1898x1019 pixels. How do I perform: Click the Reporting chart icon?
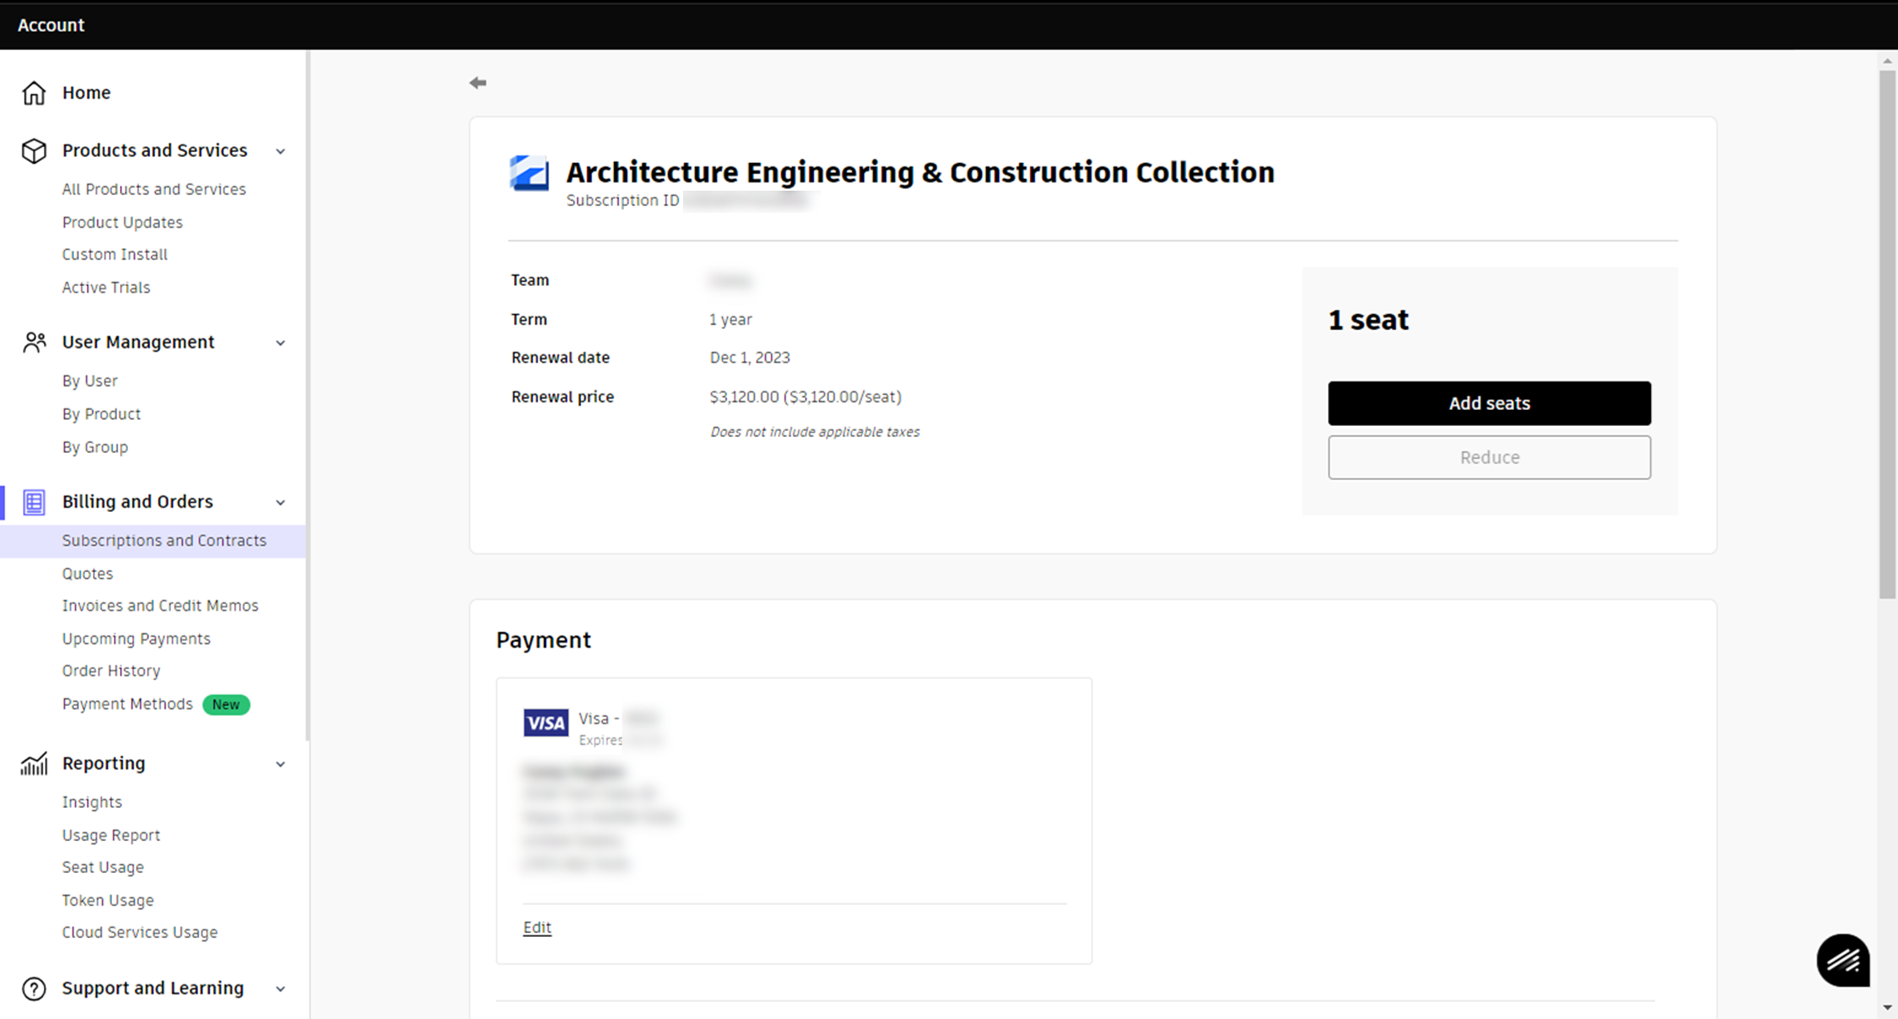coord(34,764)
